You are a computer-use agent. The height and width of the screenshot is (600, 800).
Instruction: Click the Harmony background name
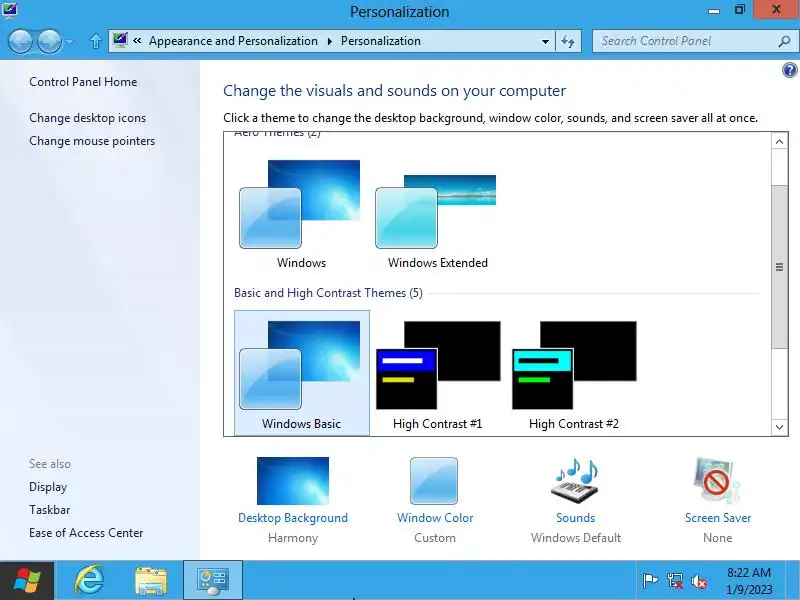(293, 538)
